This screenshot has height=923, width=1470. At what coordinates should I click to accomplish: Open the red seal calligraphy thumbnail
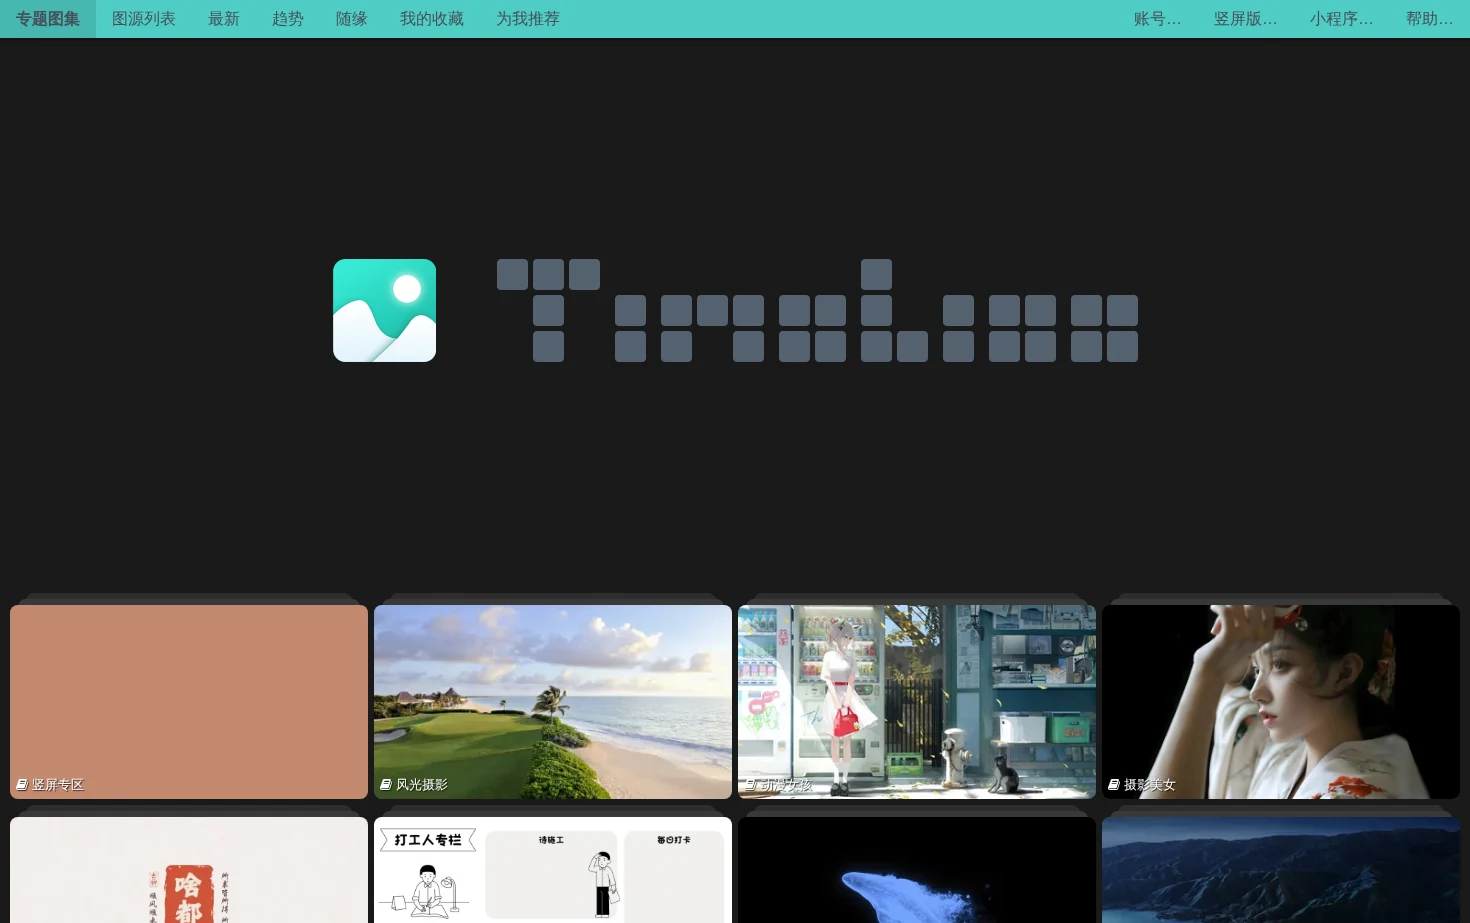click(189, 870)
